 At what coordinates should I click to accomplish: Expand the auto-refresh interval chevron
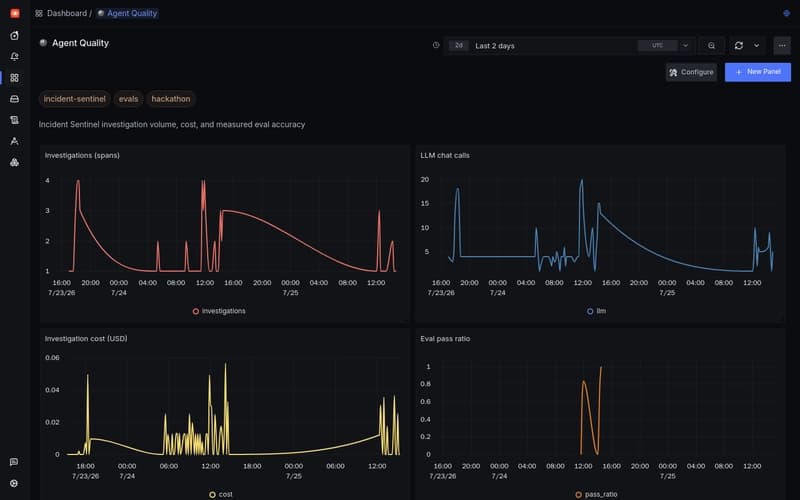click(756, 45)
